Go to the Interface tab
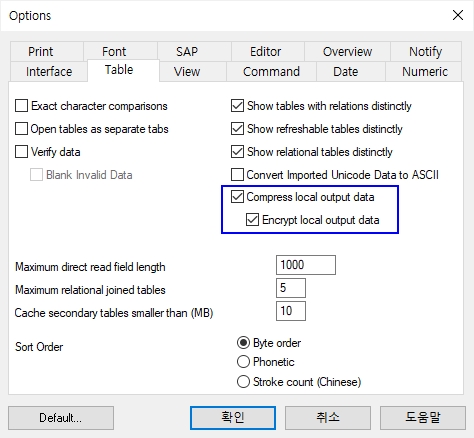The height and width of the screenshot is (438, 474). (49, 72)
